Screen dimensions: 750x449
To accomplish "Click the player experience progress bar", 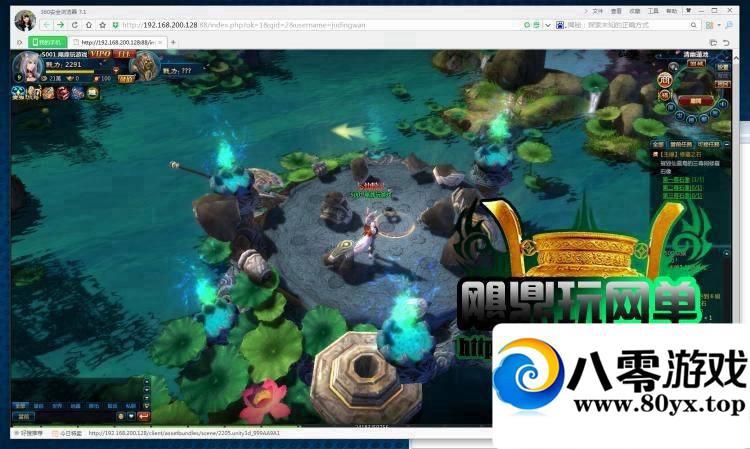I will point(69,72).
